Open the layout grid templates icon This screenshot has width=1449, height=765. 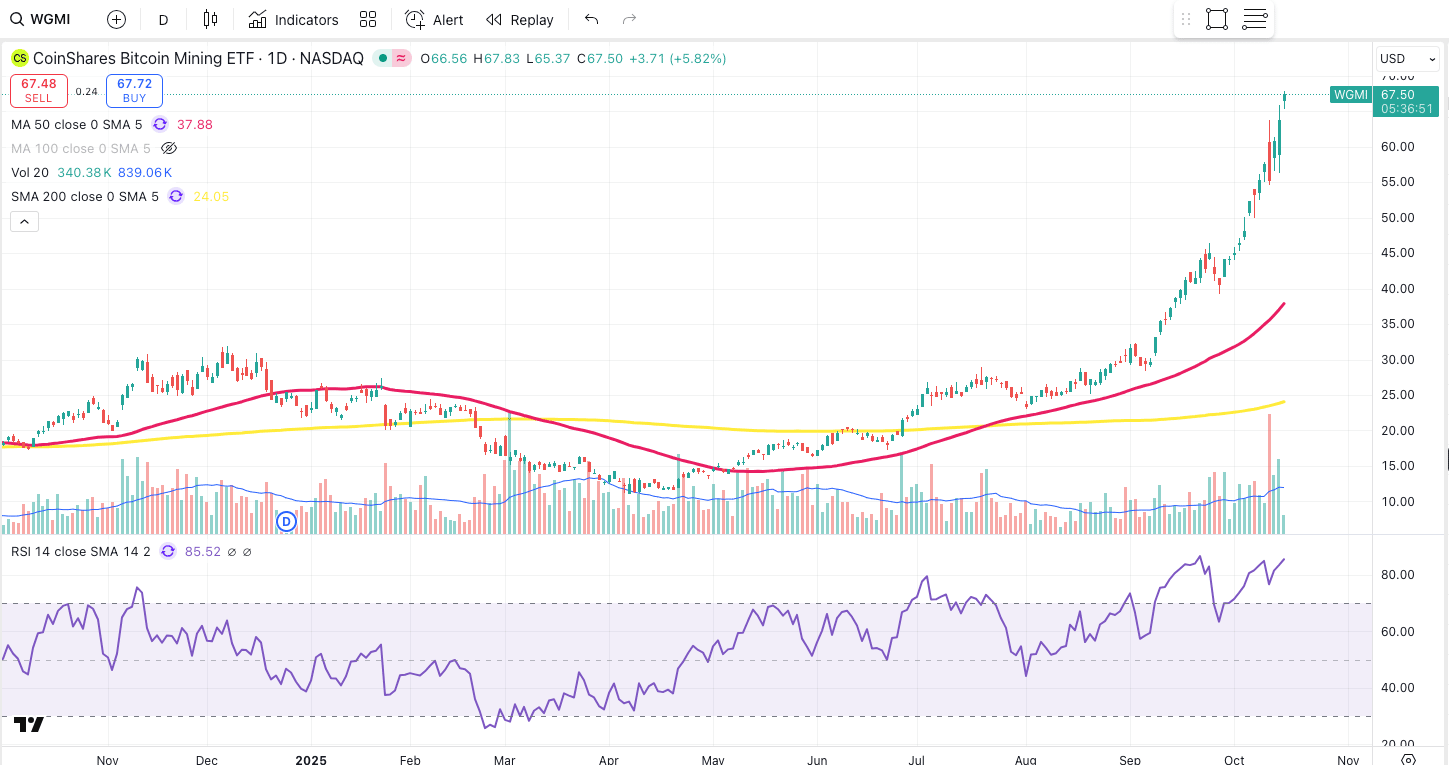click(x=368, y=20)
